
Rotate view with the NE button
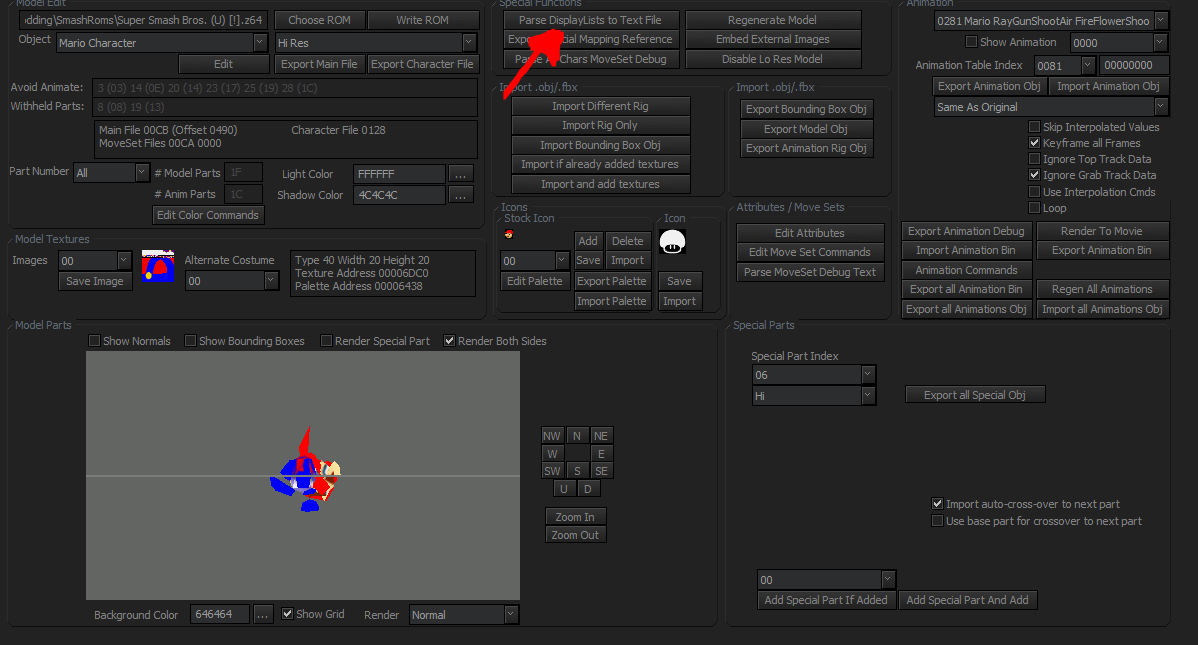coord(601,436)
